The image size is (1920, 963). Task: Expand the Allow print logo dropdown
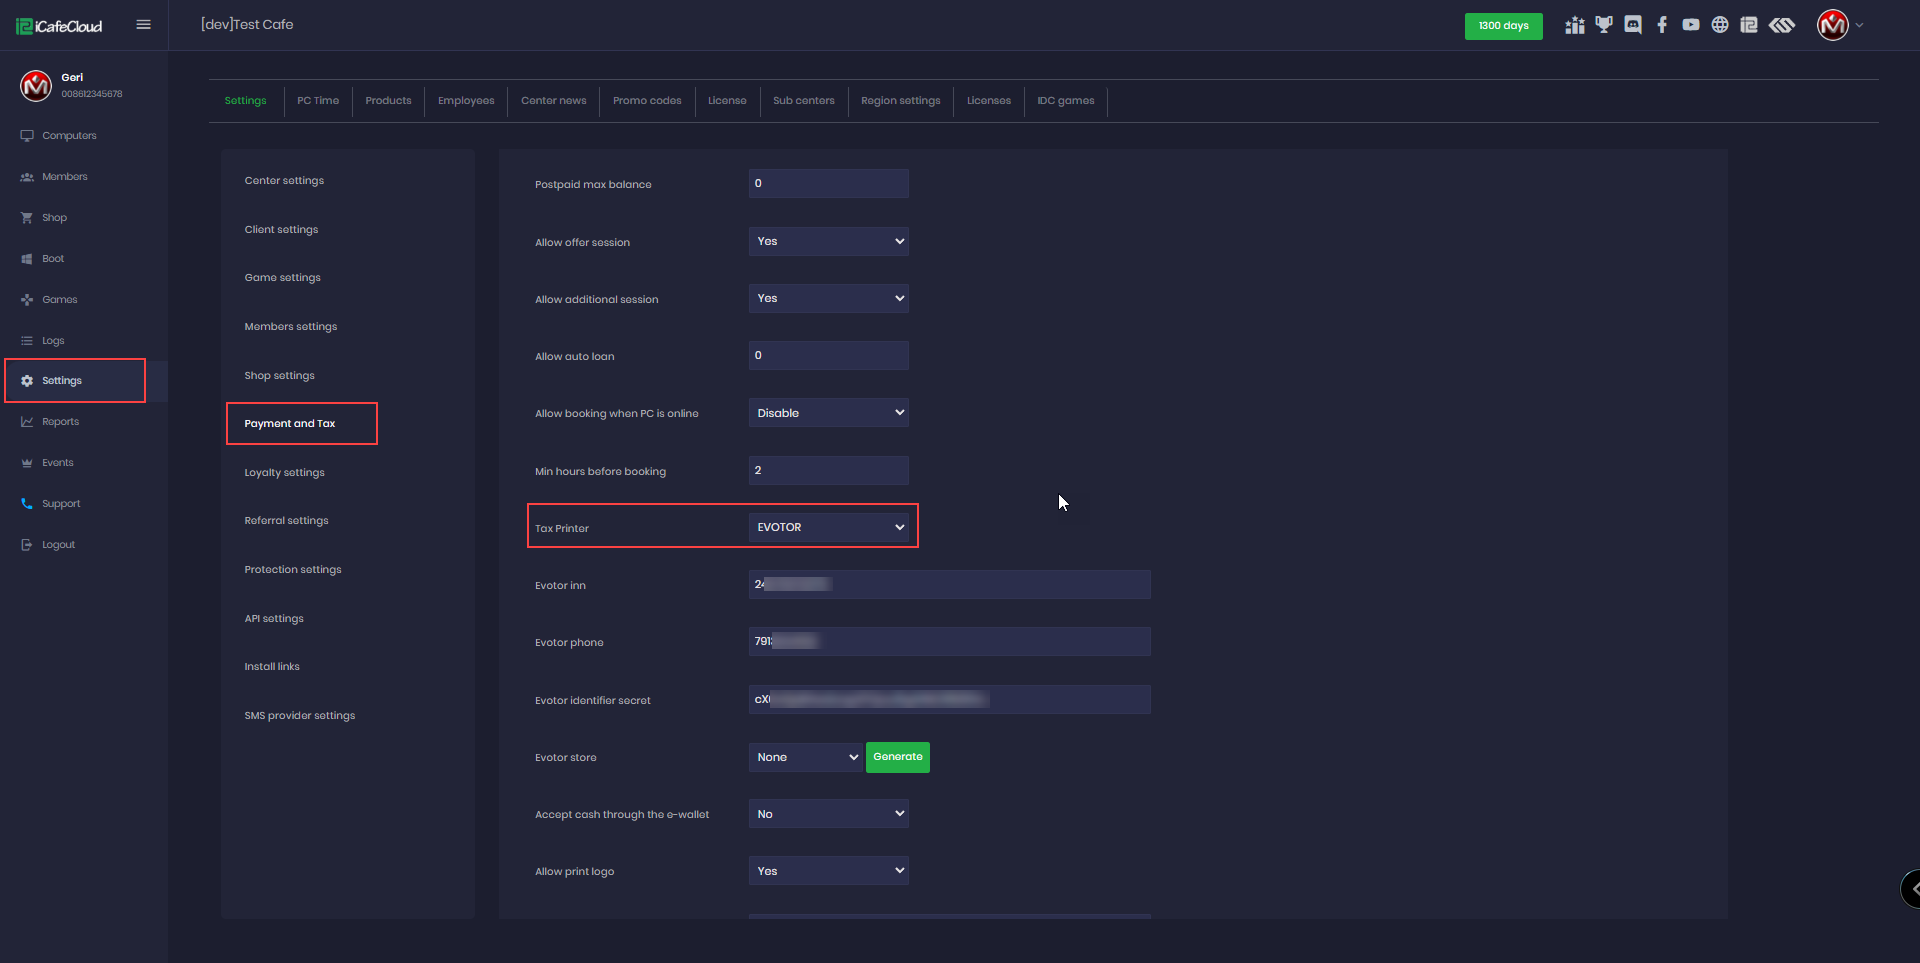pos(828,871)
